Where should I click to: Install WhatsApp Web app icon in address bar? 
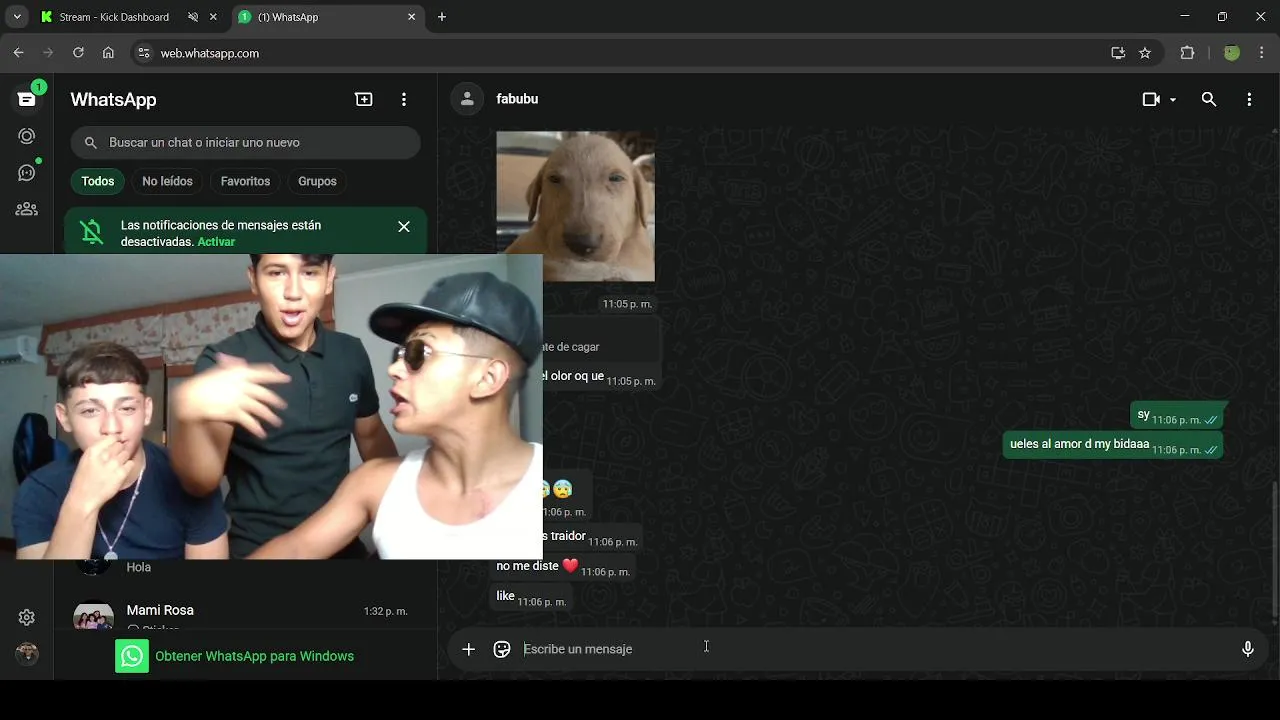pyautogui.click(x=1118, y=53)
